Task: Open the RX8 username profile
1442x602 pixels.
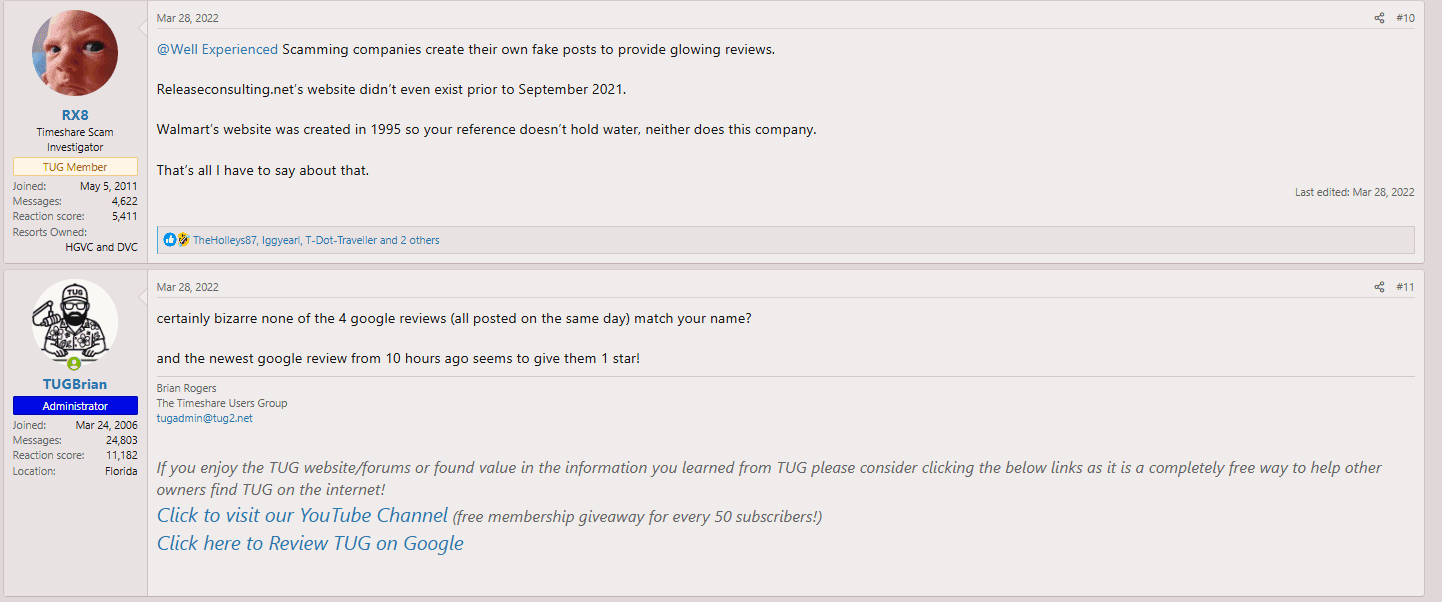Action: [75, 115]
